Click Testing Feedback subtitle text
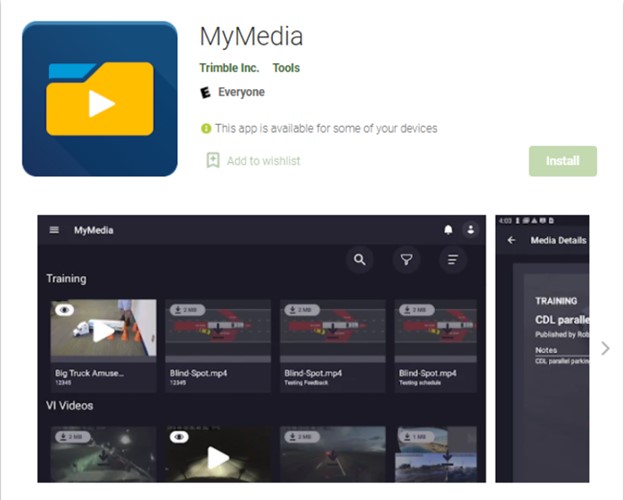624x500 pixels. click(306, 383)
